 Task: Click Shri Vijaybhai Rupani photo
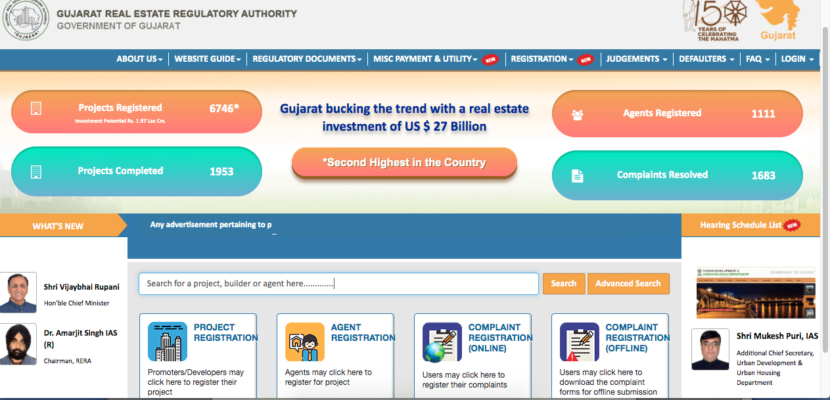(x=18, y=293)
